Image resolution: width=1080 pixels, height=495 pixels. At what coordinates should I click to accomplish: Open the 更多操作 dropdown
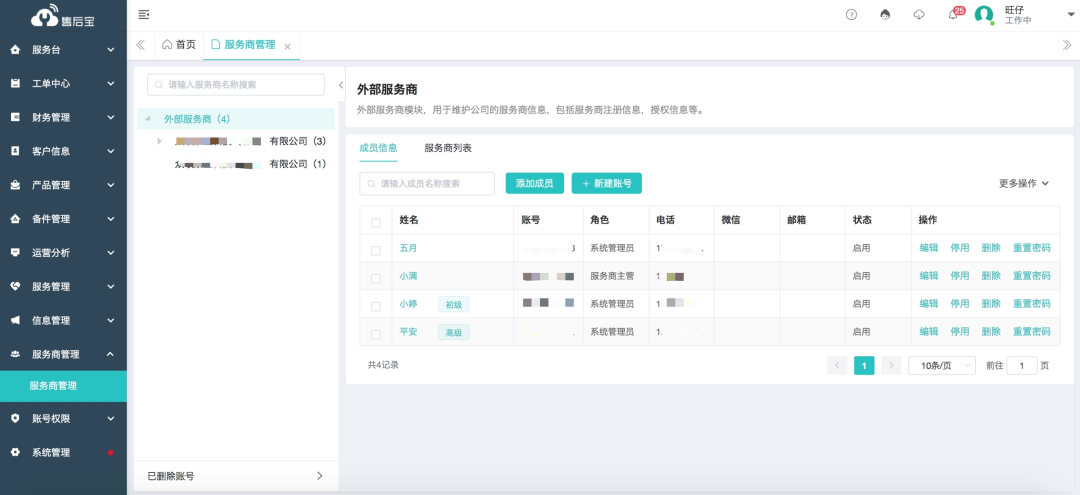(1024, 183)
